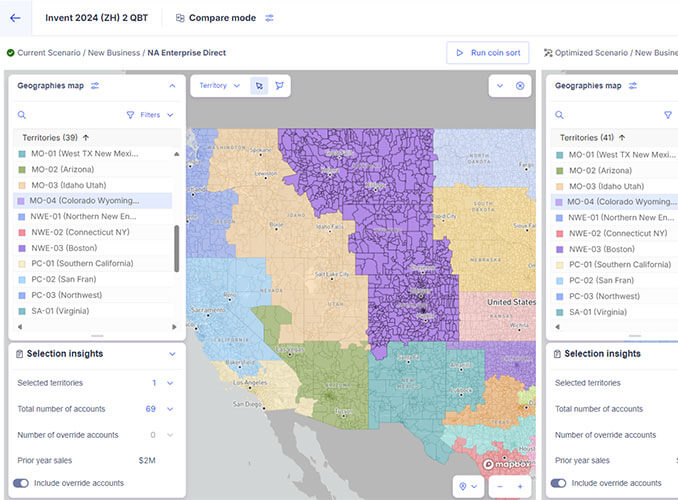The width and height of the screenshot is (678, 500).
Task: Expand the Filters dropdown in left panel
Action: pyautogui.click(x=150, y=115)
